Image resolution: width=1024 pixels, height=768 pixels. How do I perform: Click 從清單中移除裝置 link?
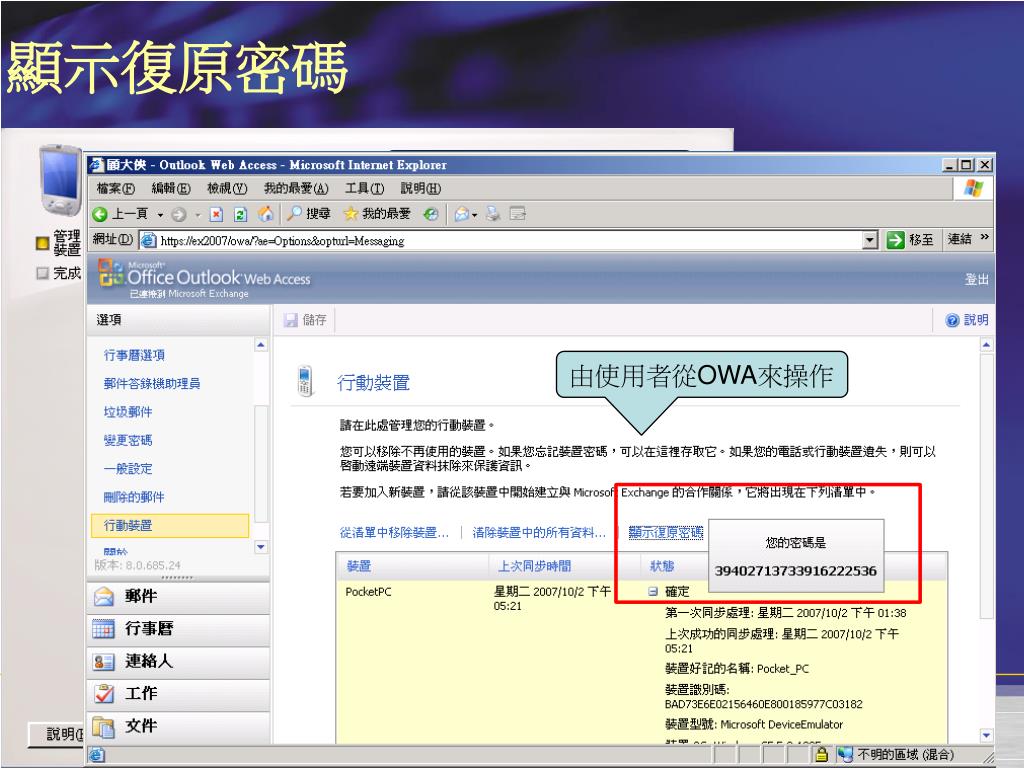(394, 532)
